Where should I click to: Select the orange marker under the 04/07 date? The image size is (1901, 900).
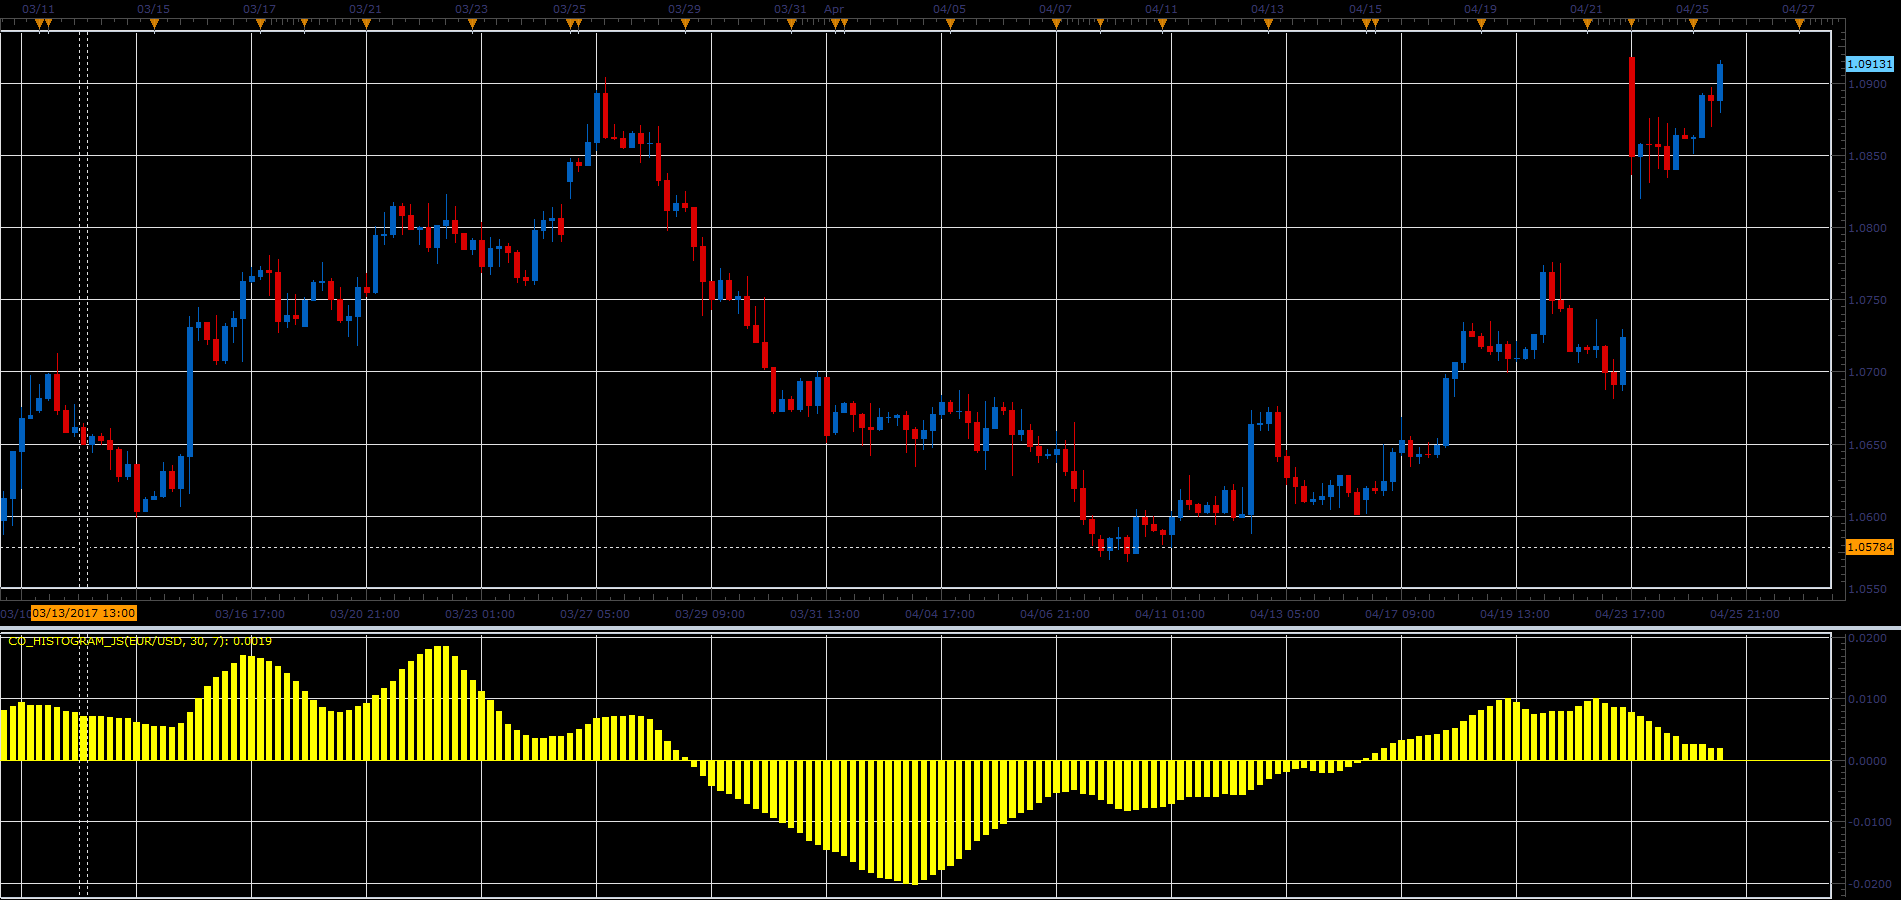click(x=1056, y=24)
